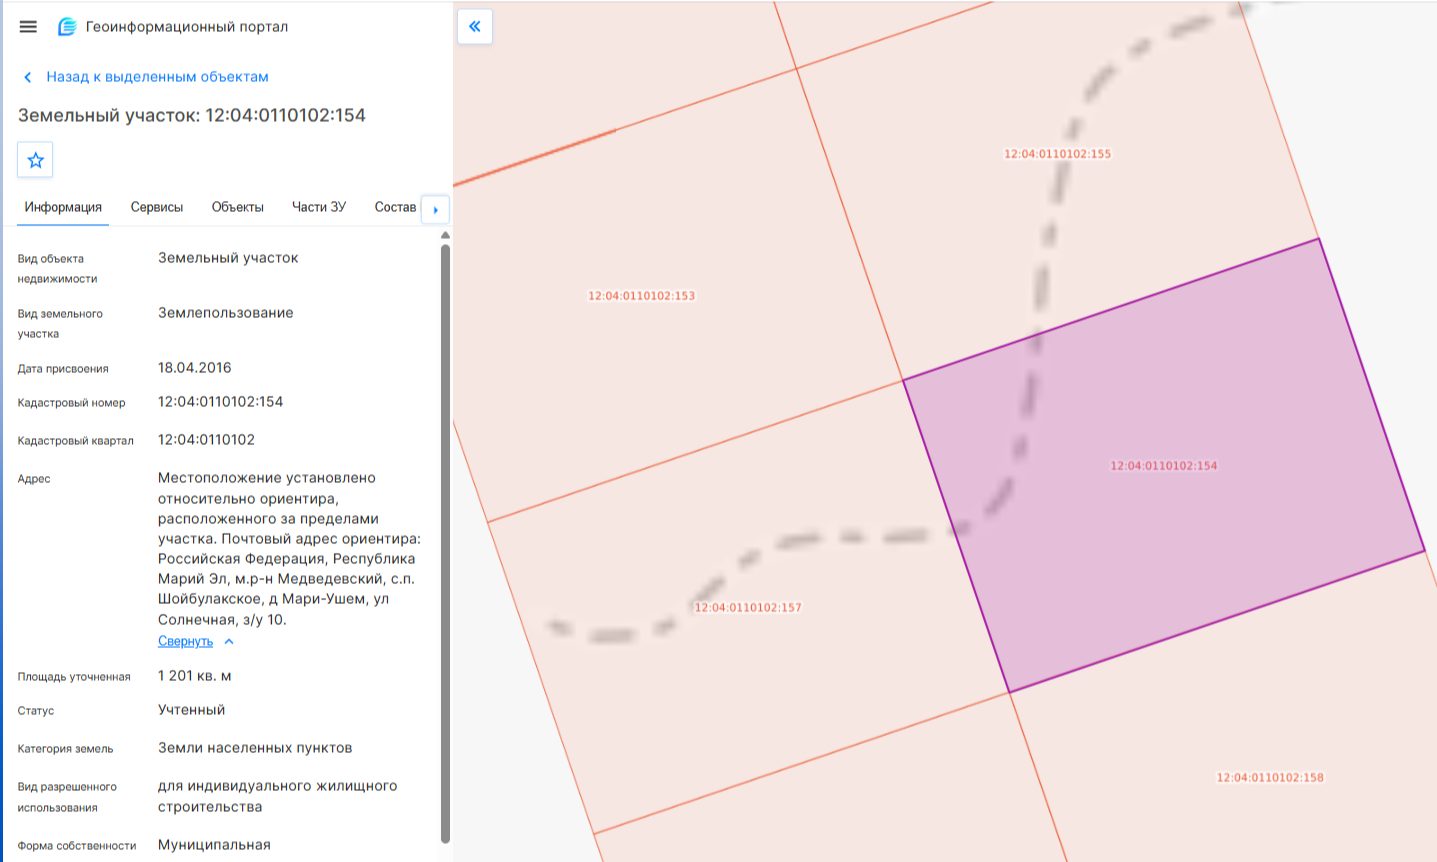Select parcel 12:04:0110102:155 on the map
The height and width of the screenshot is (862, 1437).
click(x=1058, y=154)
